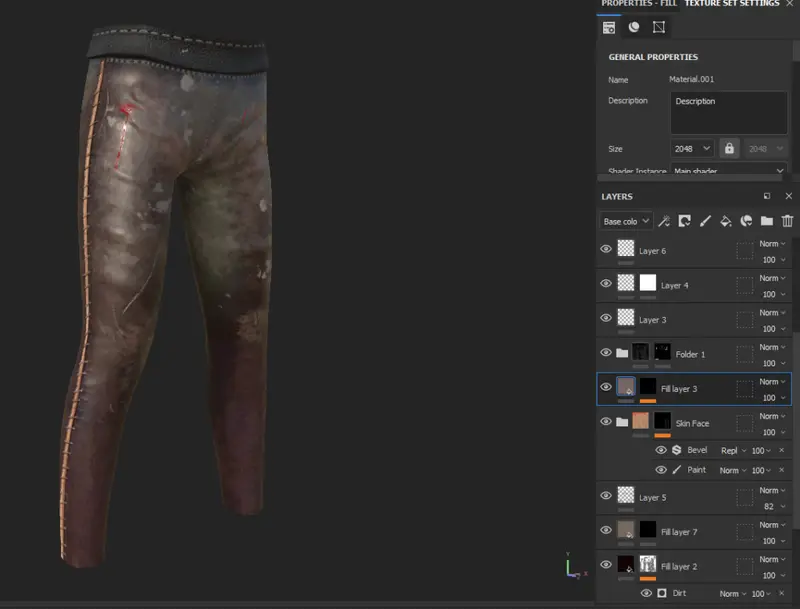Click inside the Description text field
The height and width of the screenshot is (609, 800).
(728, 110)
